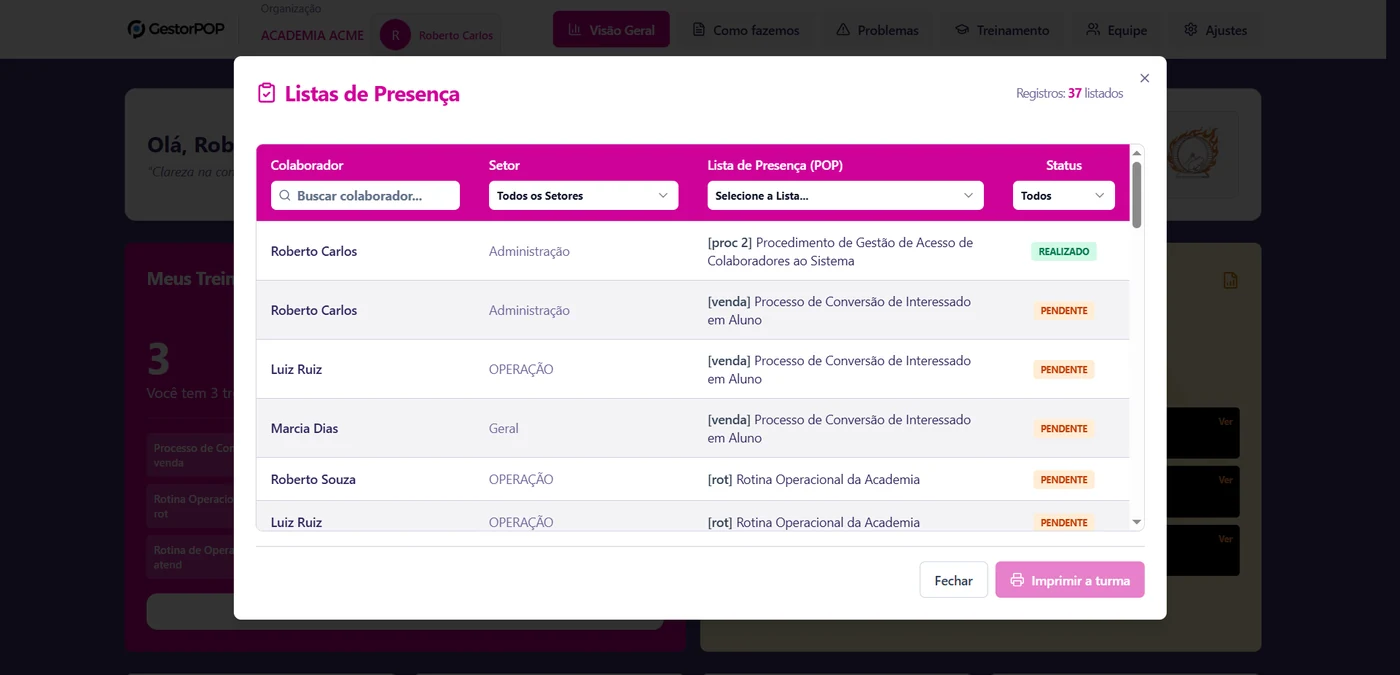Open the Todos os Setores dropdown
Screen dimensions: 1400x675
[x=583, y=196]
